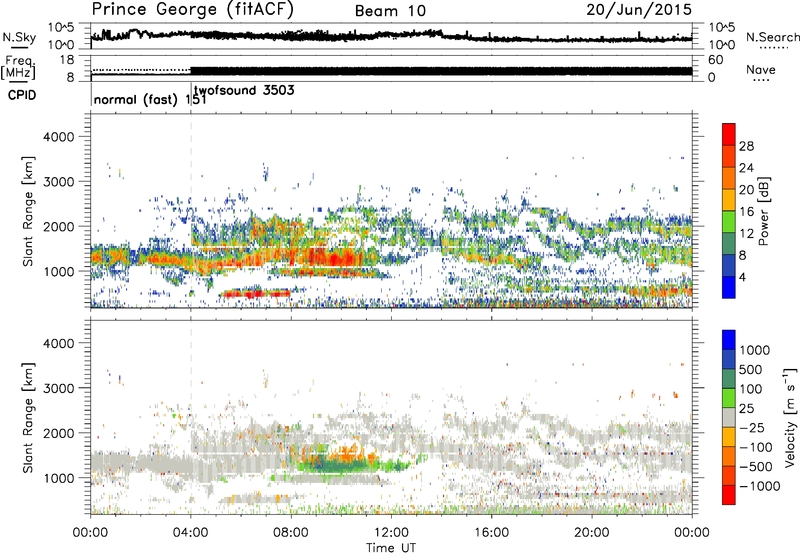This screenshot has width=800, height=554.
Task: Click the '08:00' time tick label
Action: (291, 533)
